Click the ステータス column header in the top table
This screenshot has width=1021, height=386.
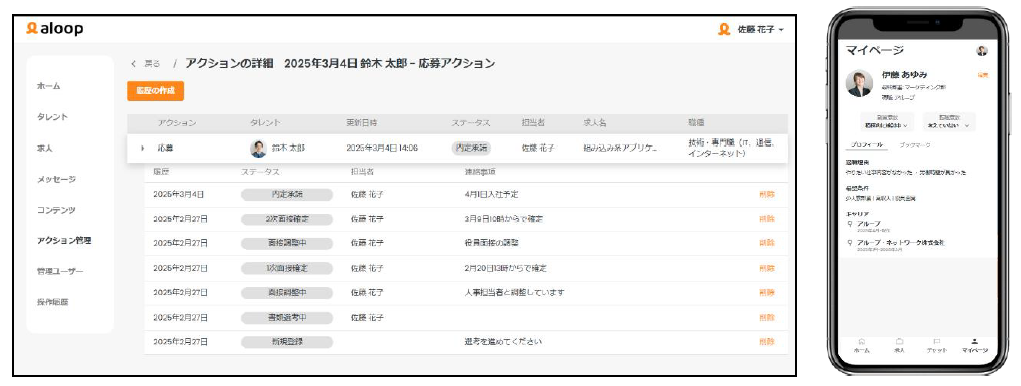[471, 122]
